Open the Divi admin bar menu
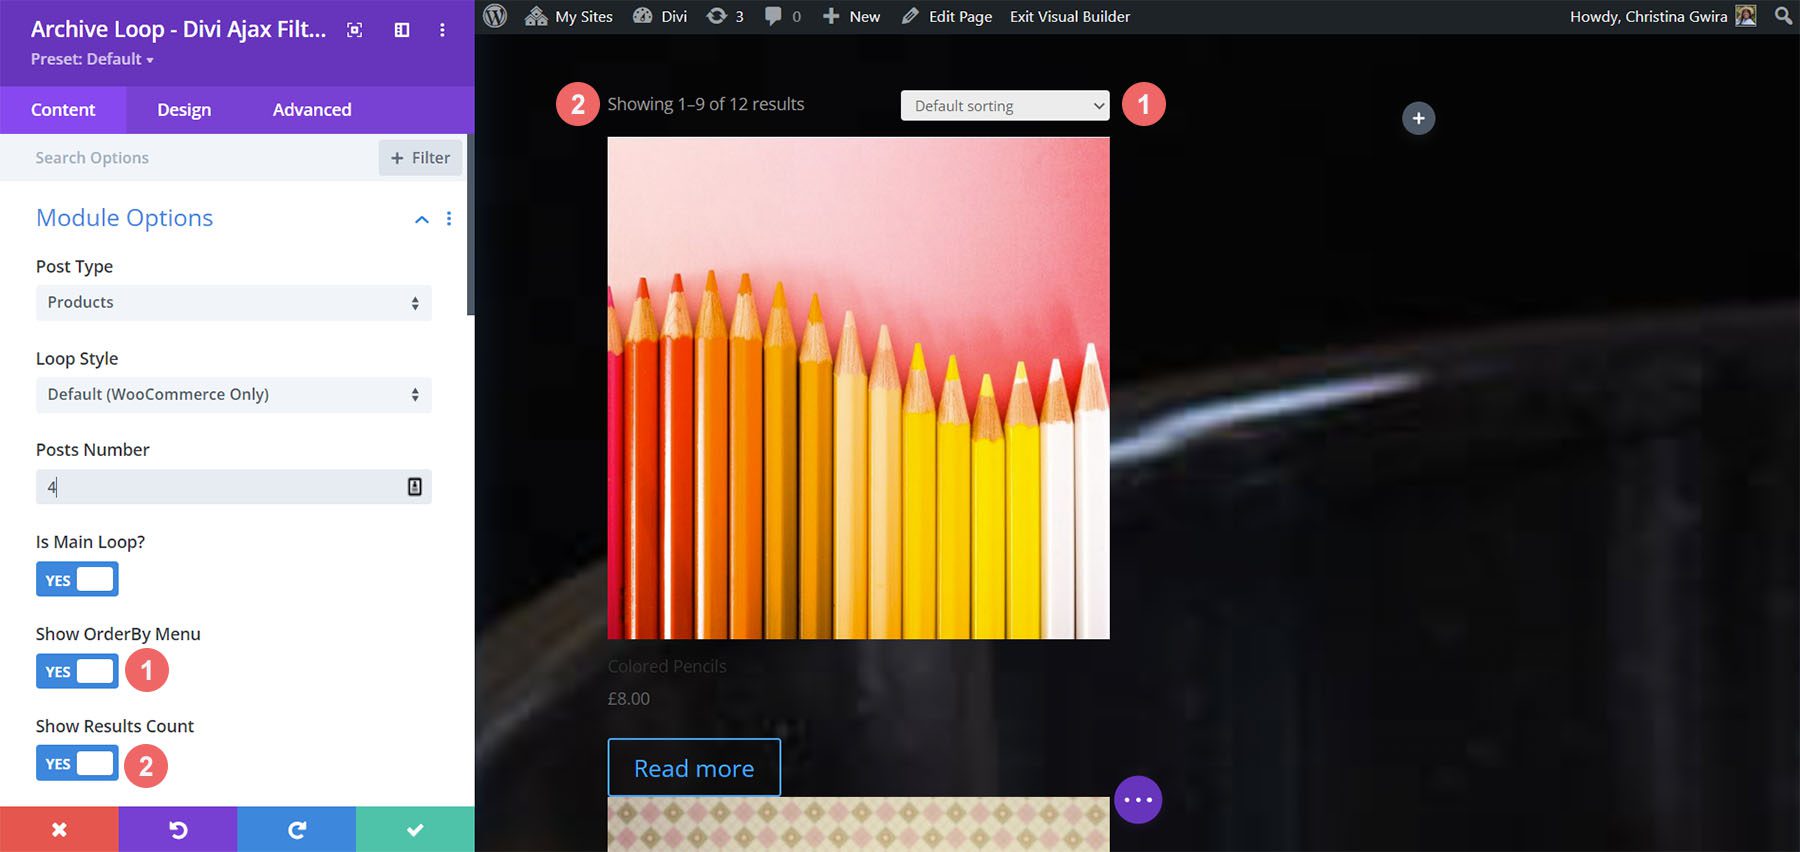 coord(660,16)
